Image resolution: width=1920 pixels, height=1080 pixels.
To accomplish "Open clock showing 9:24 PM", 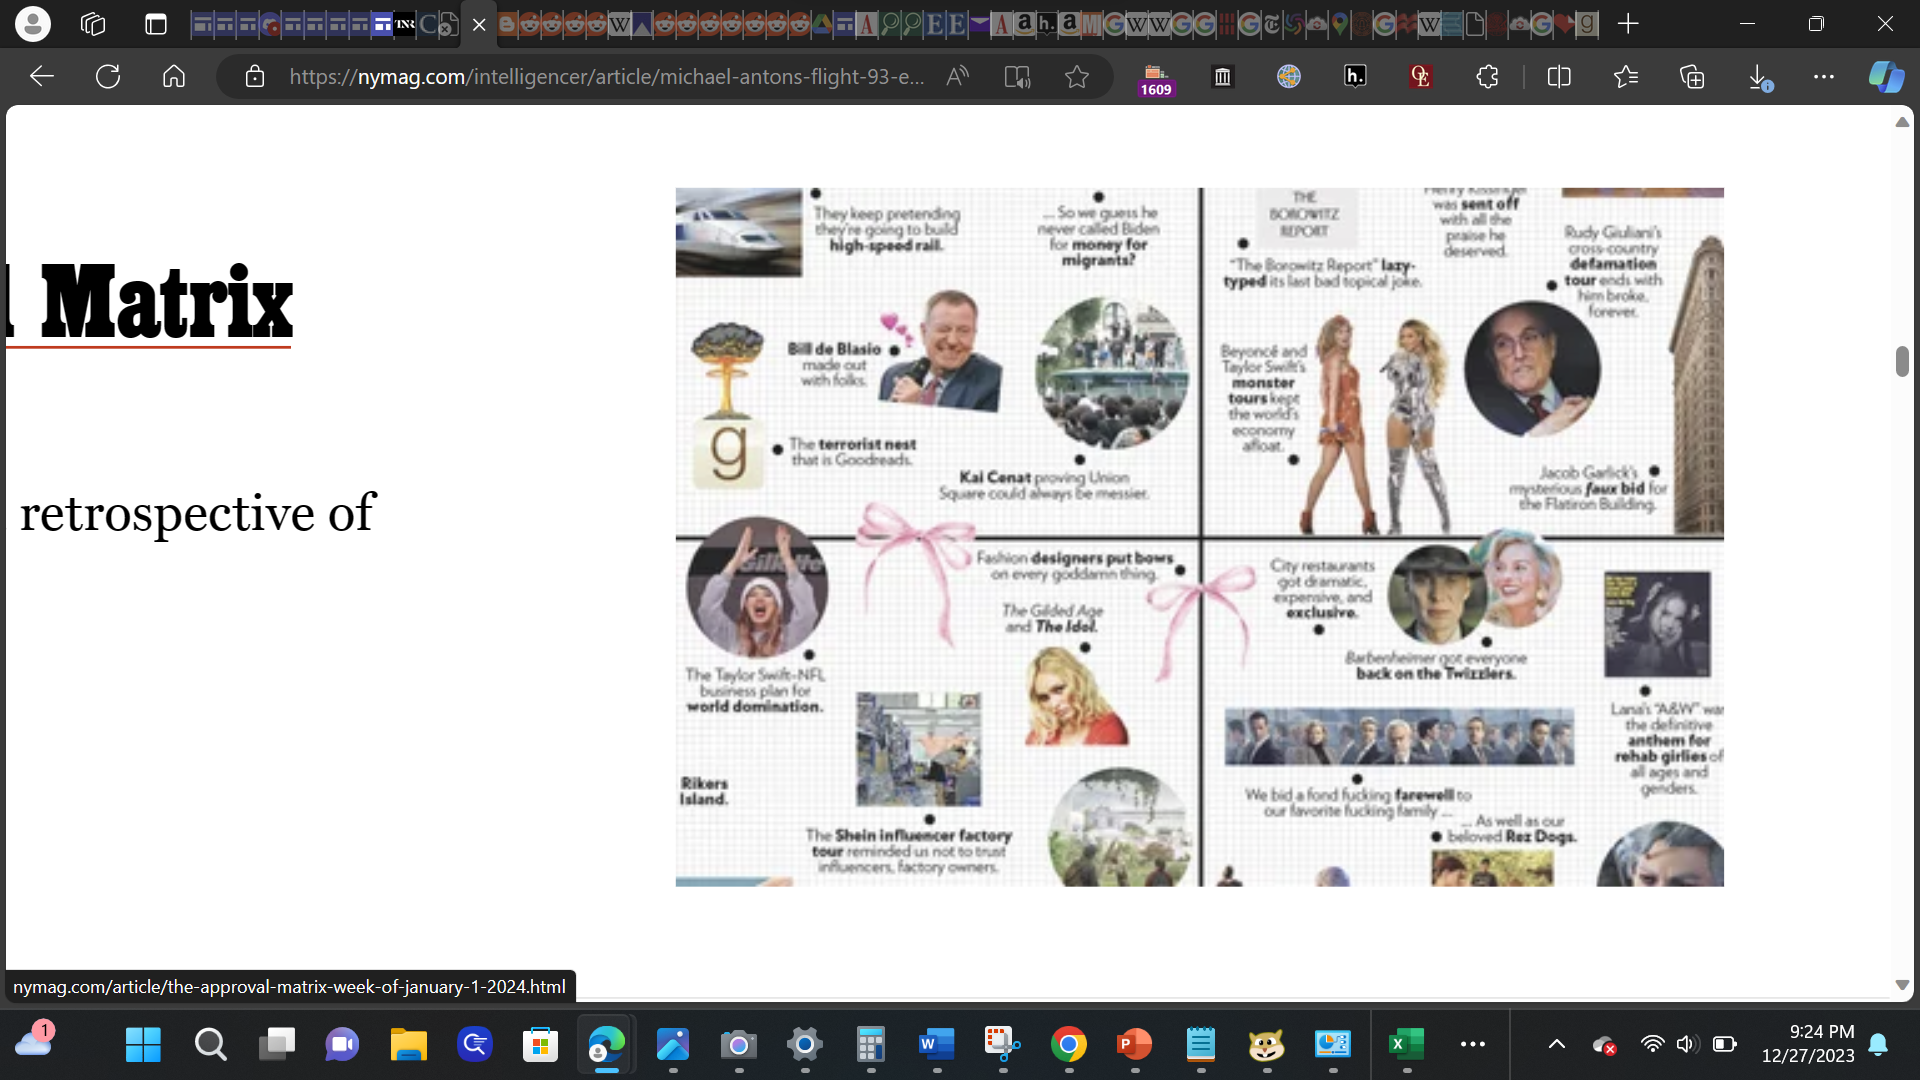I will click(x=1808, y=1043).
